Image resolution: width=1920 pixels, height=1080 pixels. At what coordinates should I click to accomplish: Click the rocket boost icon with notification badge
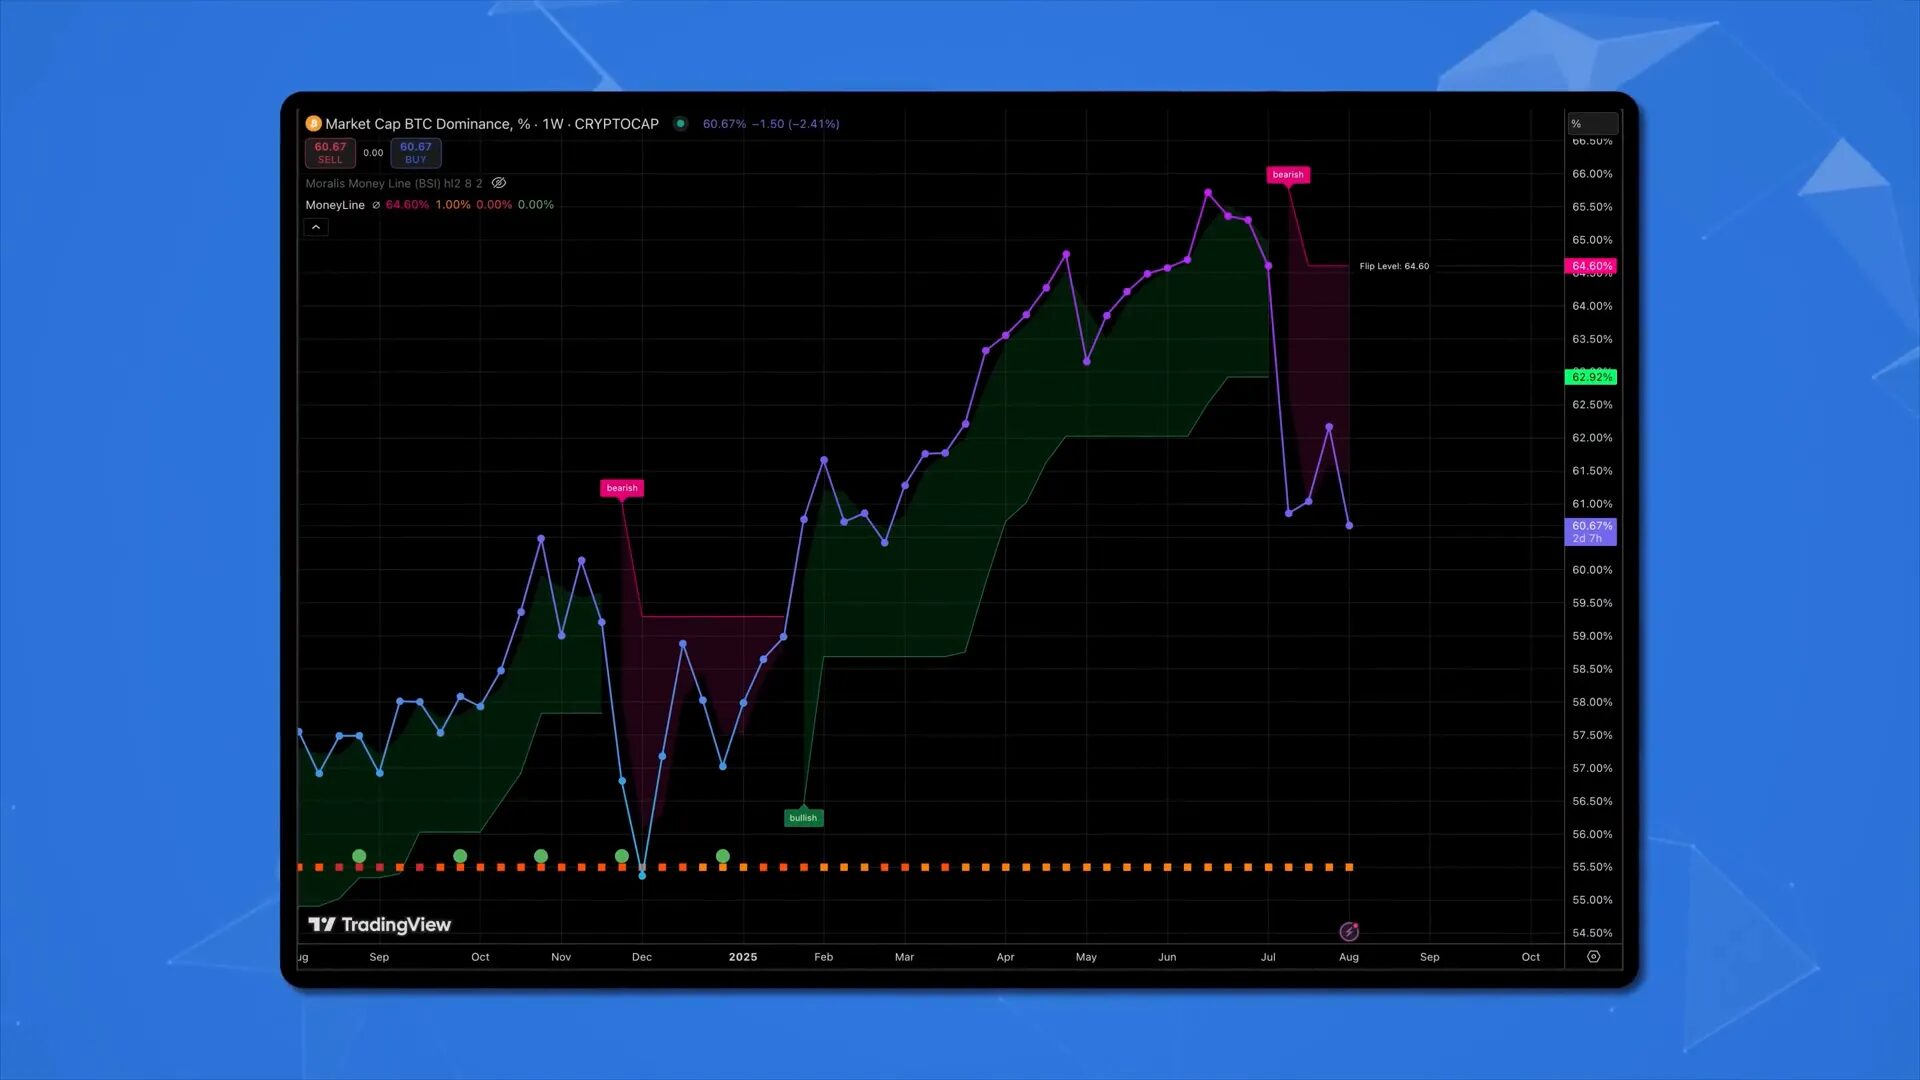coord(1349,931)
